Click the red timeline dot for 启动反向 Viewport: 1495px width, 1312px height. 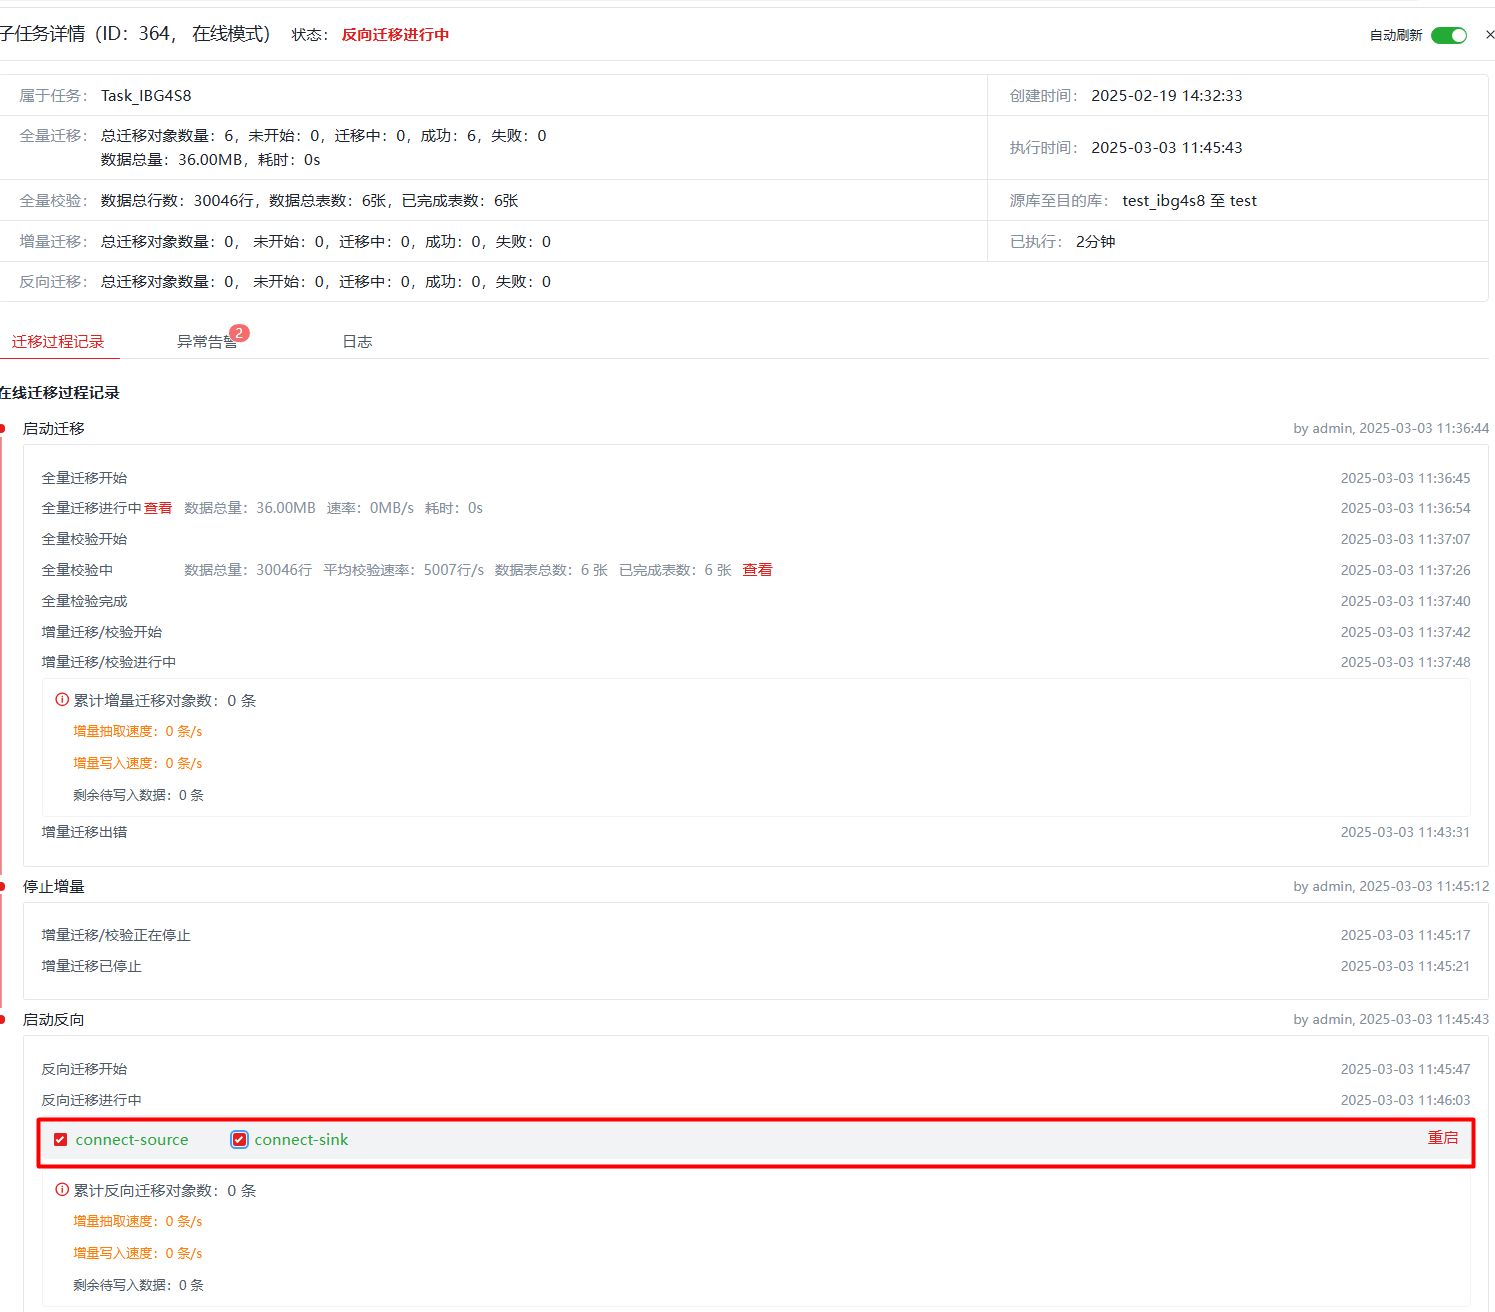click(x=3, y=1020)
